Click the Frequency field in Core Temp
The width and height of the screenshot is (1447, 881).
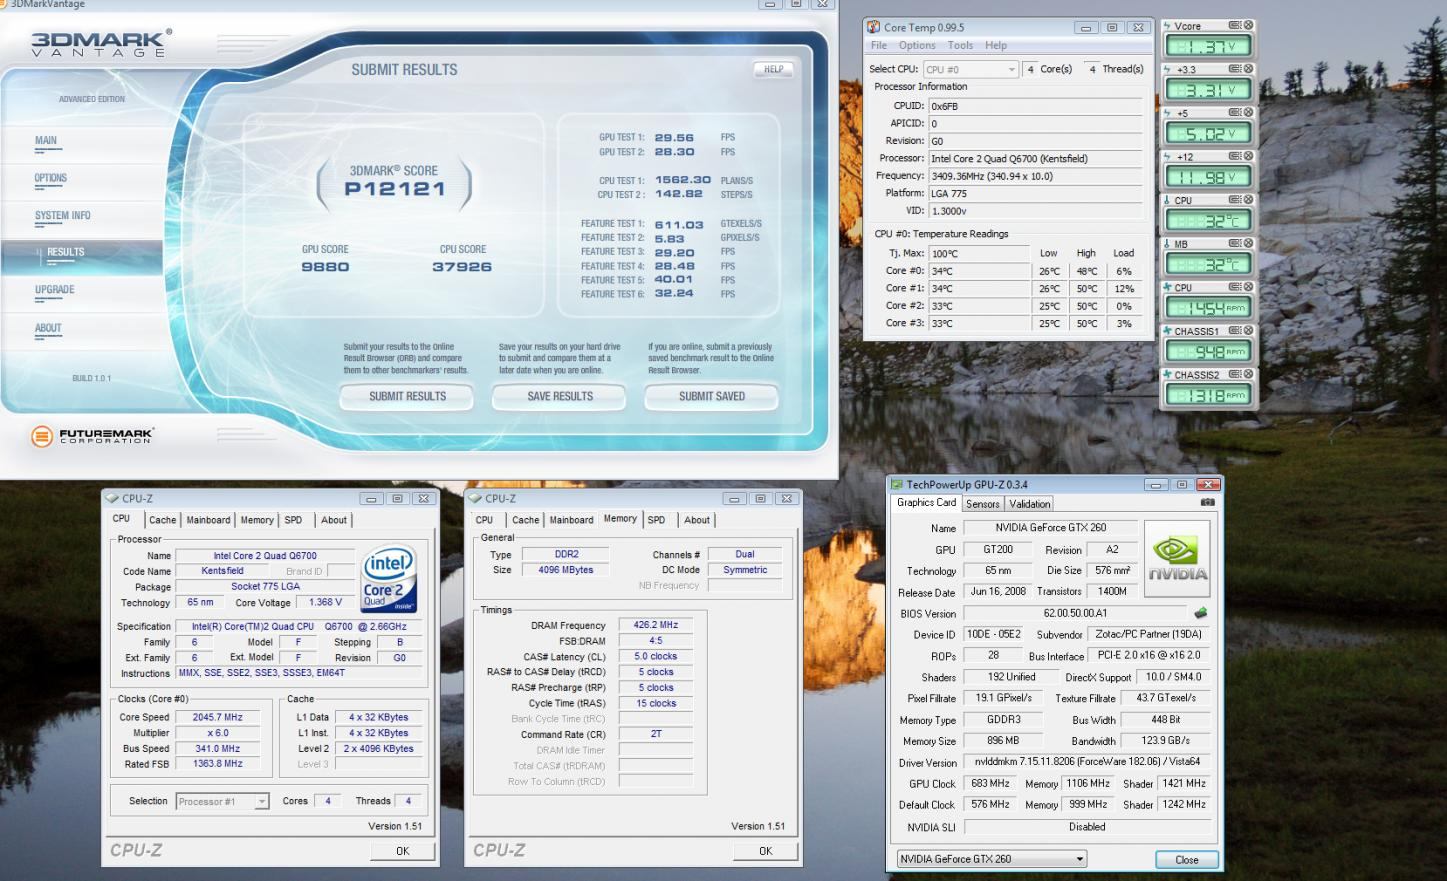(1035, 176)
